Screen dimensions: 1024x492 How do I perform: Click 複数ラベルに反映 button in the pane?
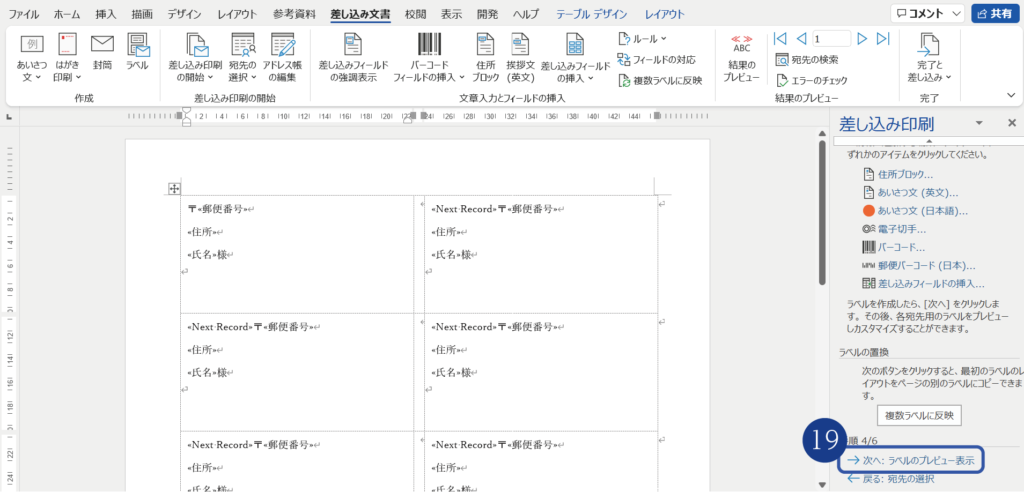point(918,415)
